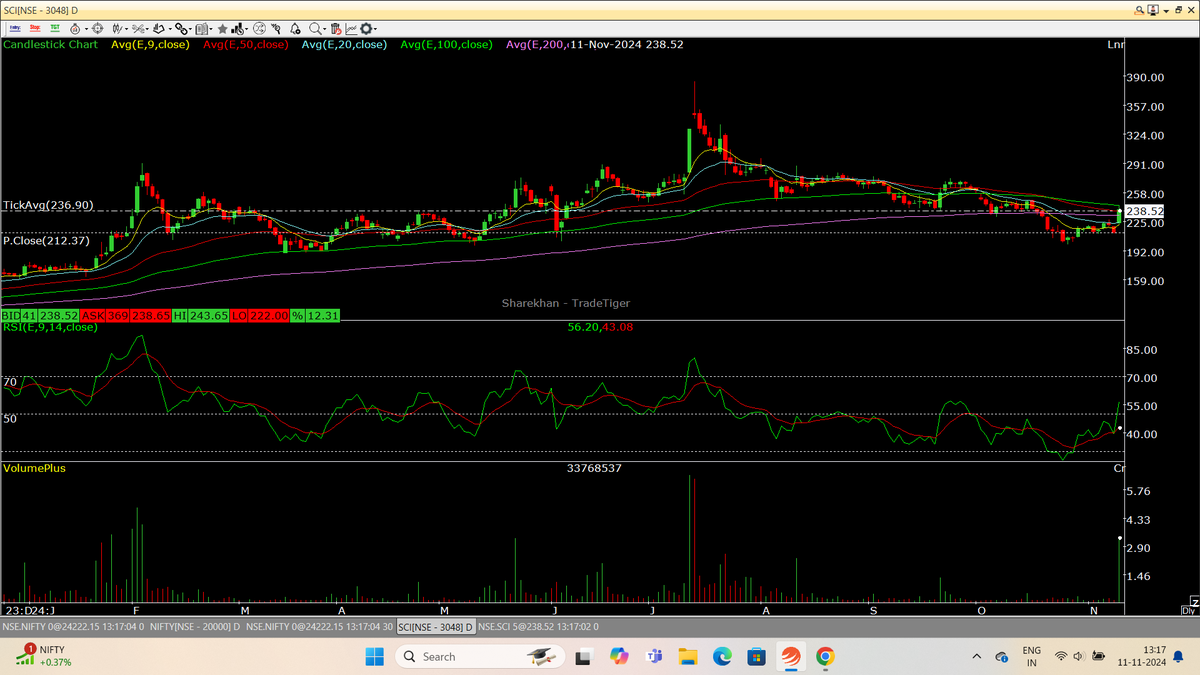Screen dimensions: 1200x675
Task: Click the monitor icon in title bar
Action: [1153, 10]
